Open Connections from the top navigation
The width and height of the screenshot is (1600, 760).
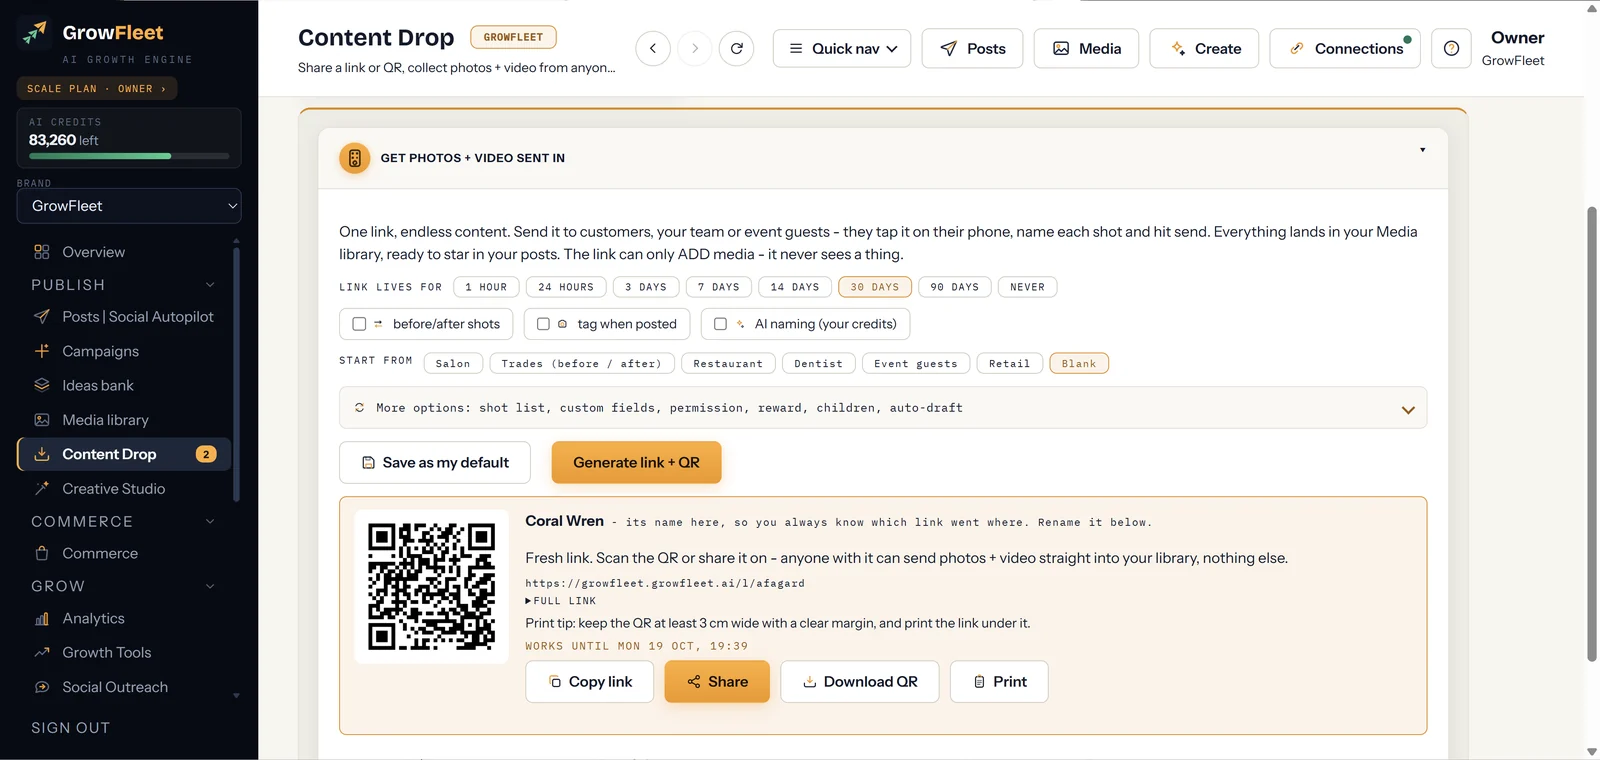[1345, 48]
